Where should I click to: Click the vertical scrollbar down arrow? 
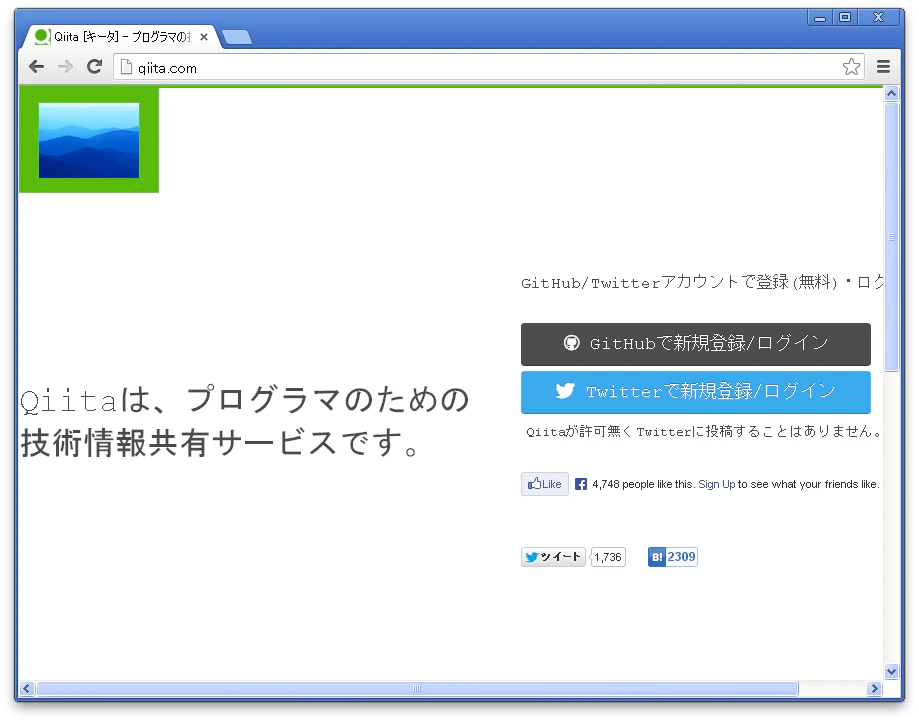tap(891, 671)
